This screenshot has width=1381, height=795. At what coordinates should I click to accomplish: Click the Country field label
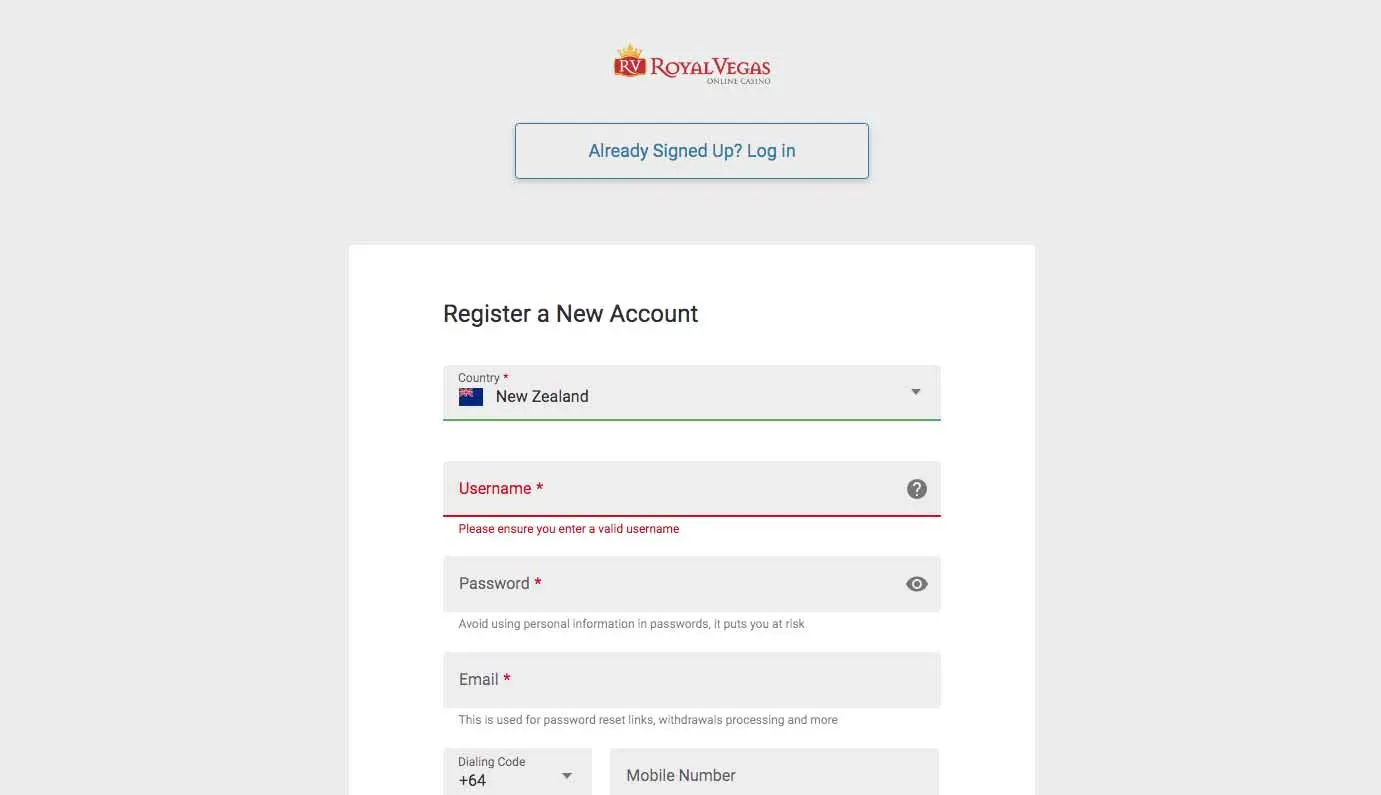480,378
